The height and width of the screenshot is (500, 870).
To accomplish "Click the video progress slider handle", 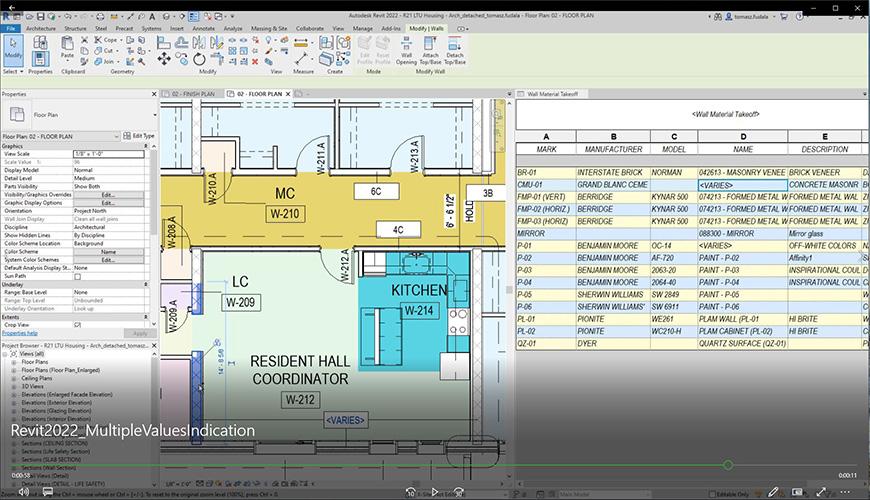I will (728, 465).
